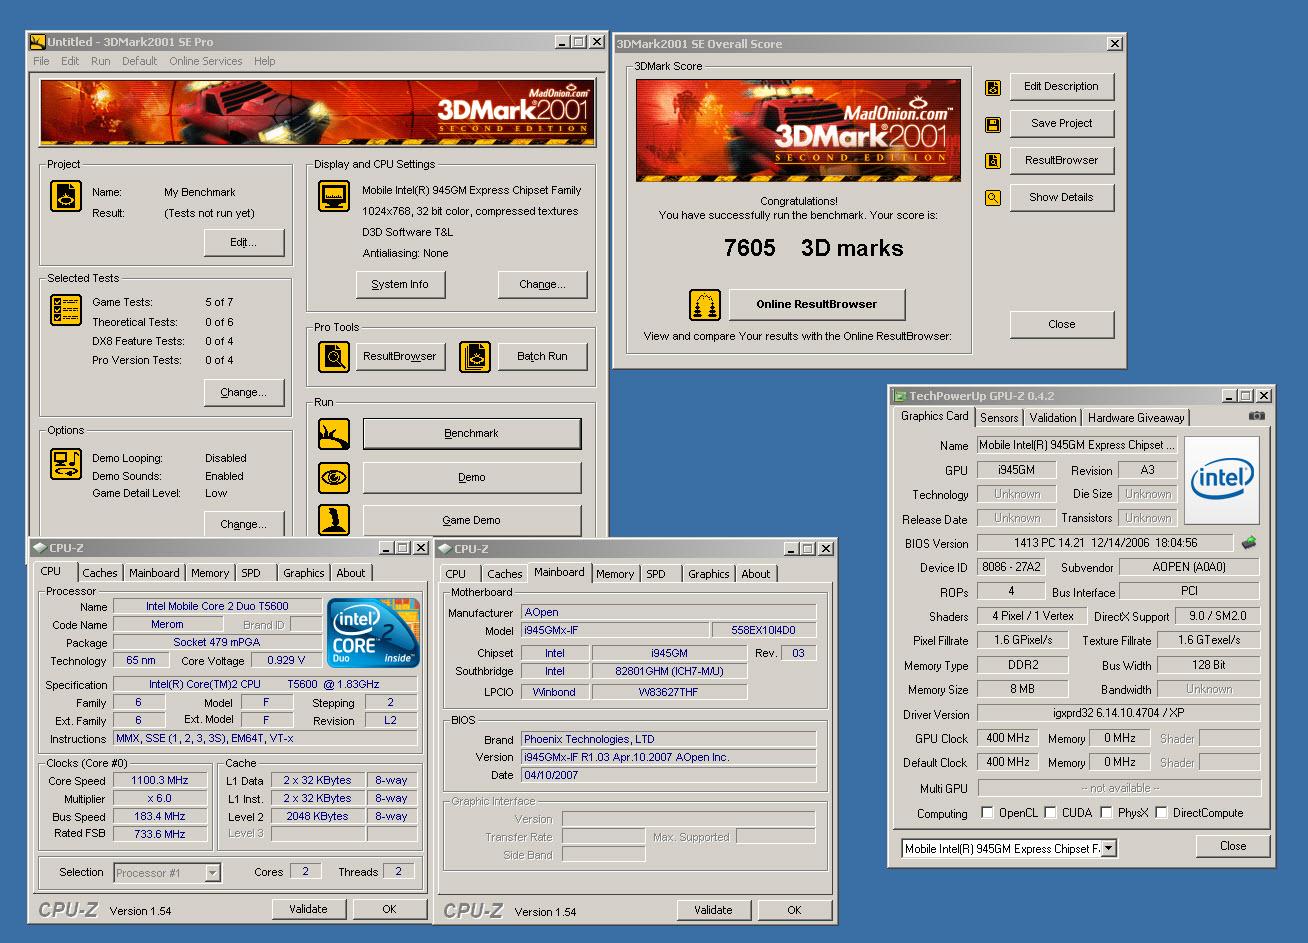
Task: Click the System Info button
Action: (x=400, y=284)
